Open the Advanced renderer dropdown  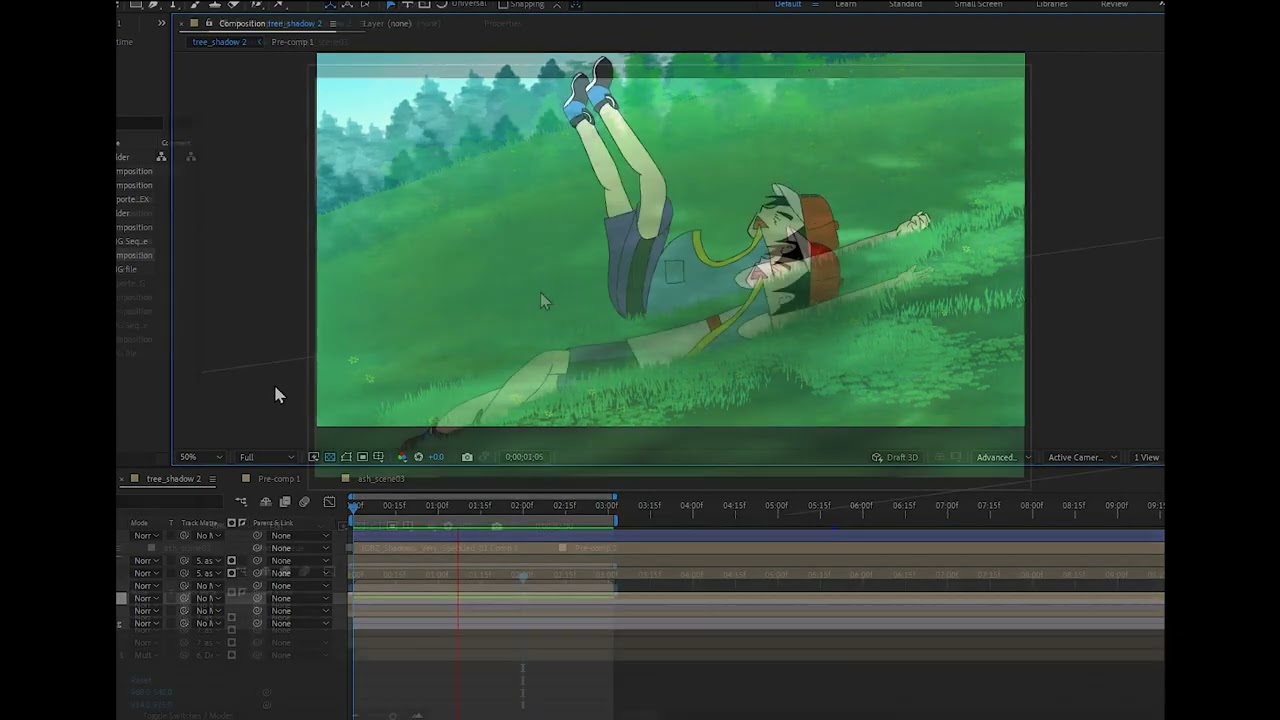pos(1003,457)
